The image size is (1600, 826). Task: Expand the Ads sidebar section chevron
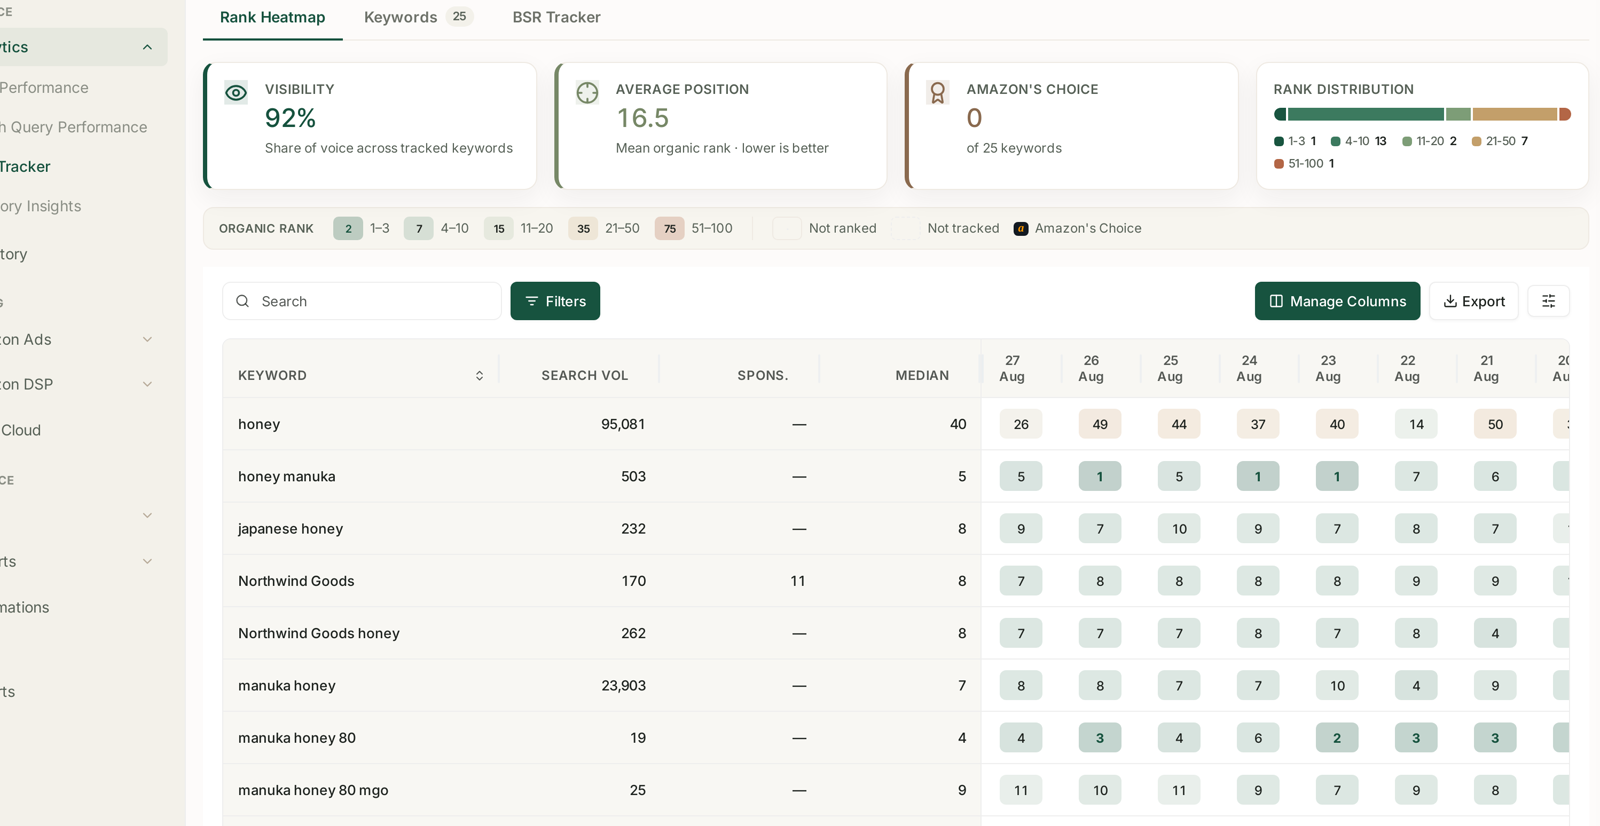[147, 340]
